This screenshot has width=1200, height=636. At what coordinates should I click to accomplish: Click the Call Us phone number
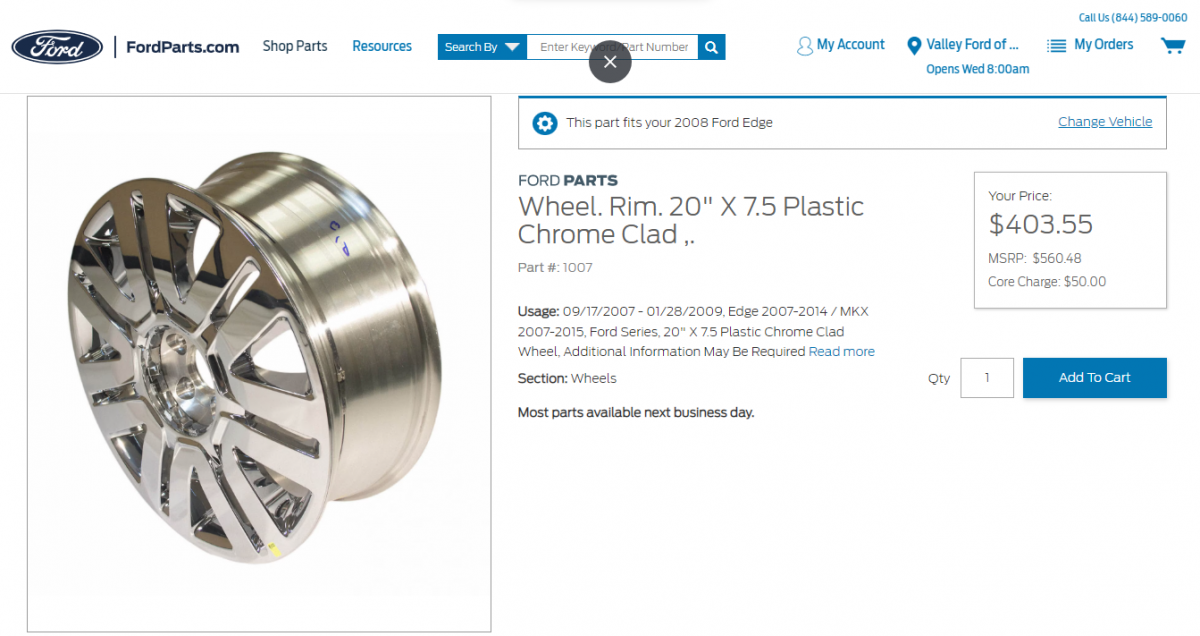[x=1133, y=17]
